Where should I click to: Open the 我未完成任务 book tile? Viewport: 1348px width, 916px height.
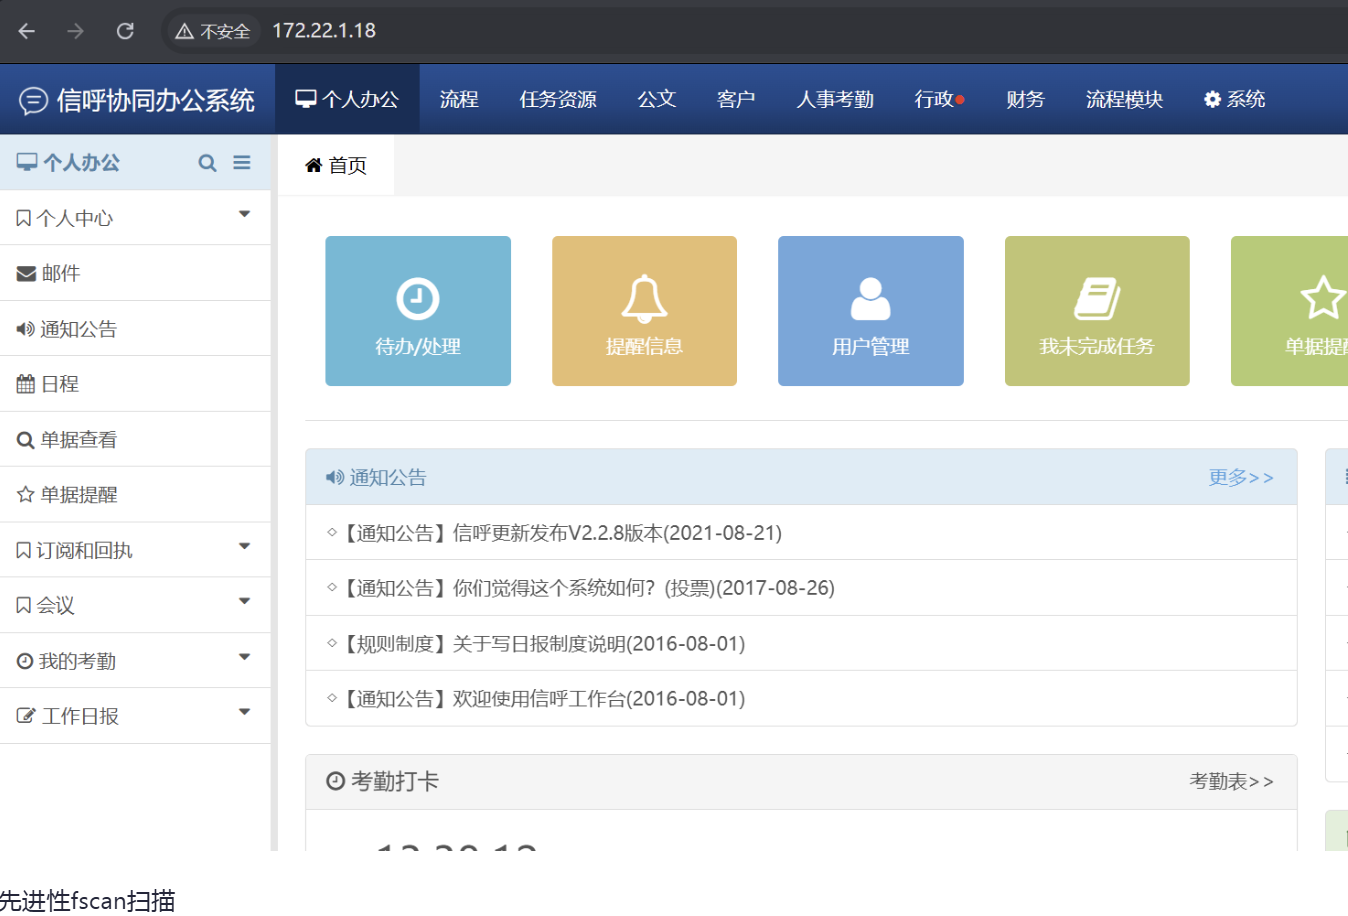(1096, 311)
